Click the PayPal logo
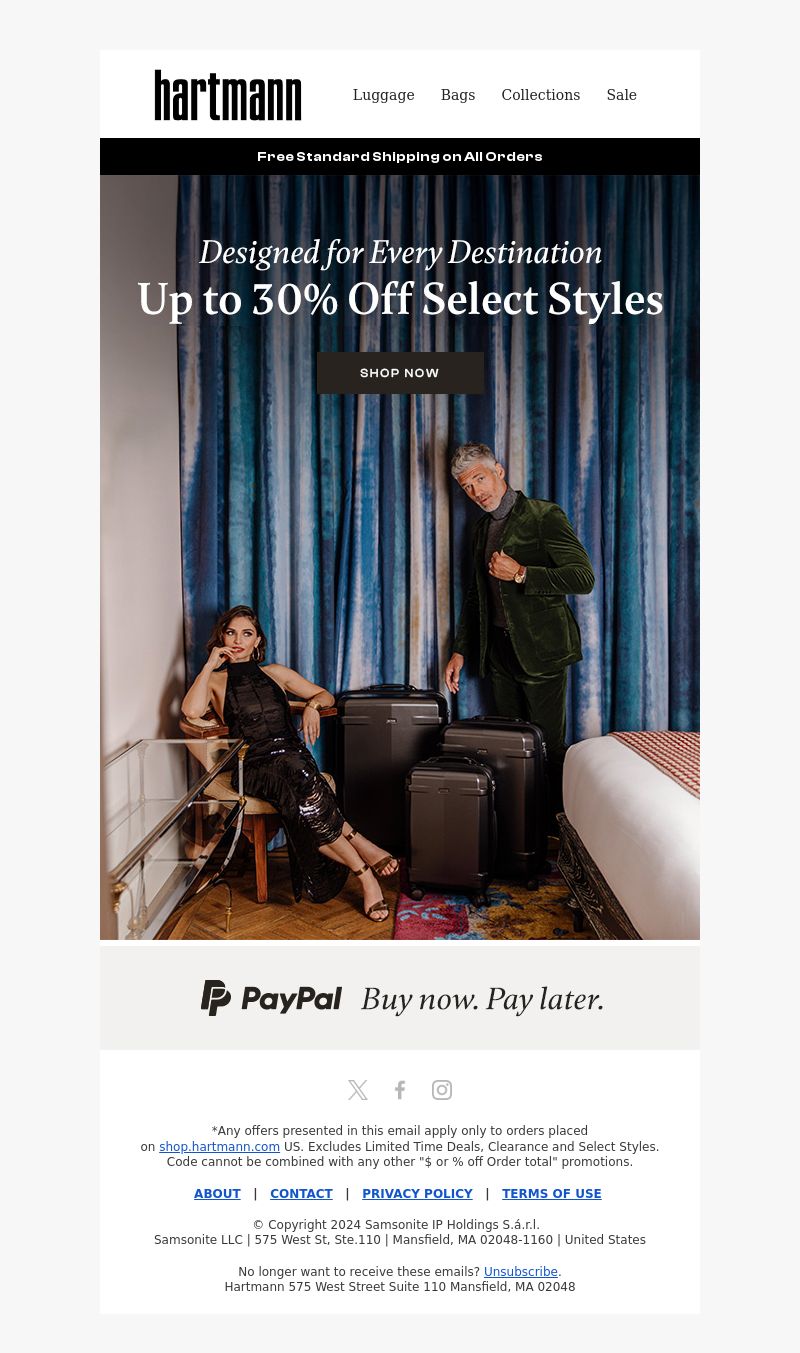This screenshot has height=1353, width=800. click(x=271, y=998)
